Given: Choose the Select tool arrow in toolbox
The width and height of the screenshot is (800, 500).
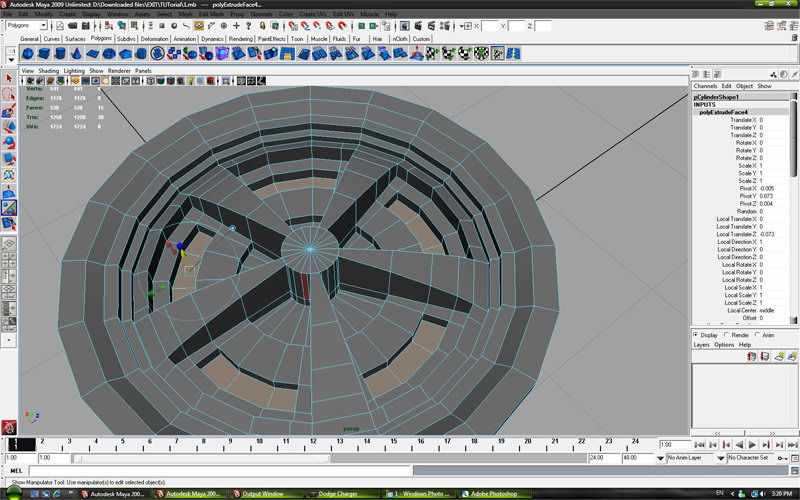Looking at the screenshot, I should (9, 78).
